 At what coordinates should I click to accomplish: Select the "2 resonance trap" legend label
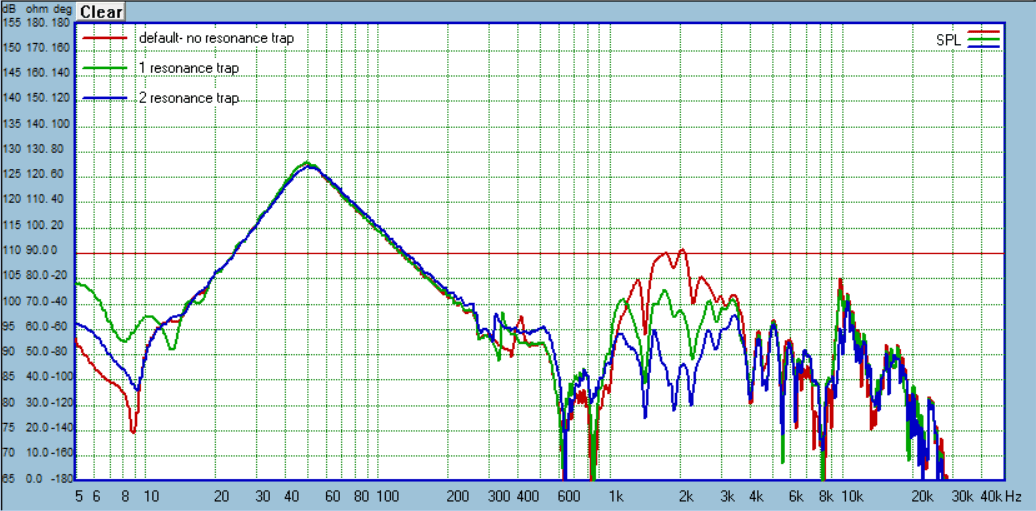[188, 98]
